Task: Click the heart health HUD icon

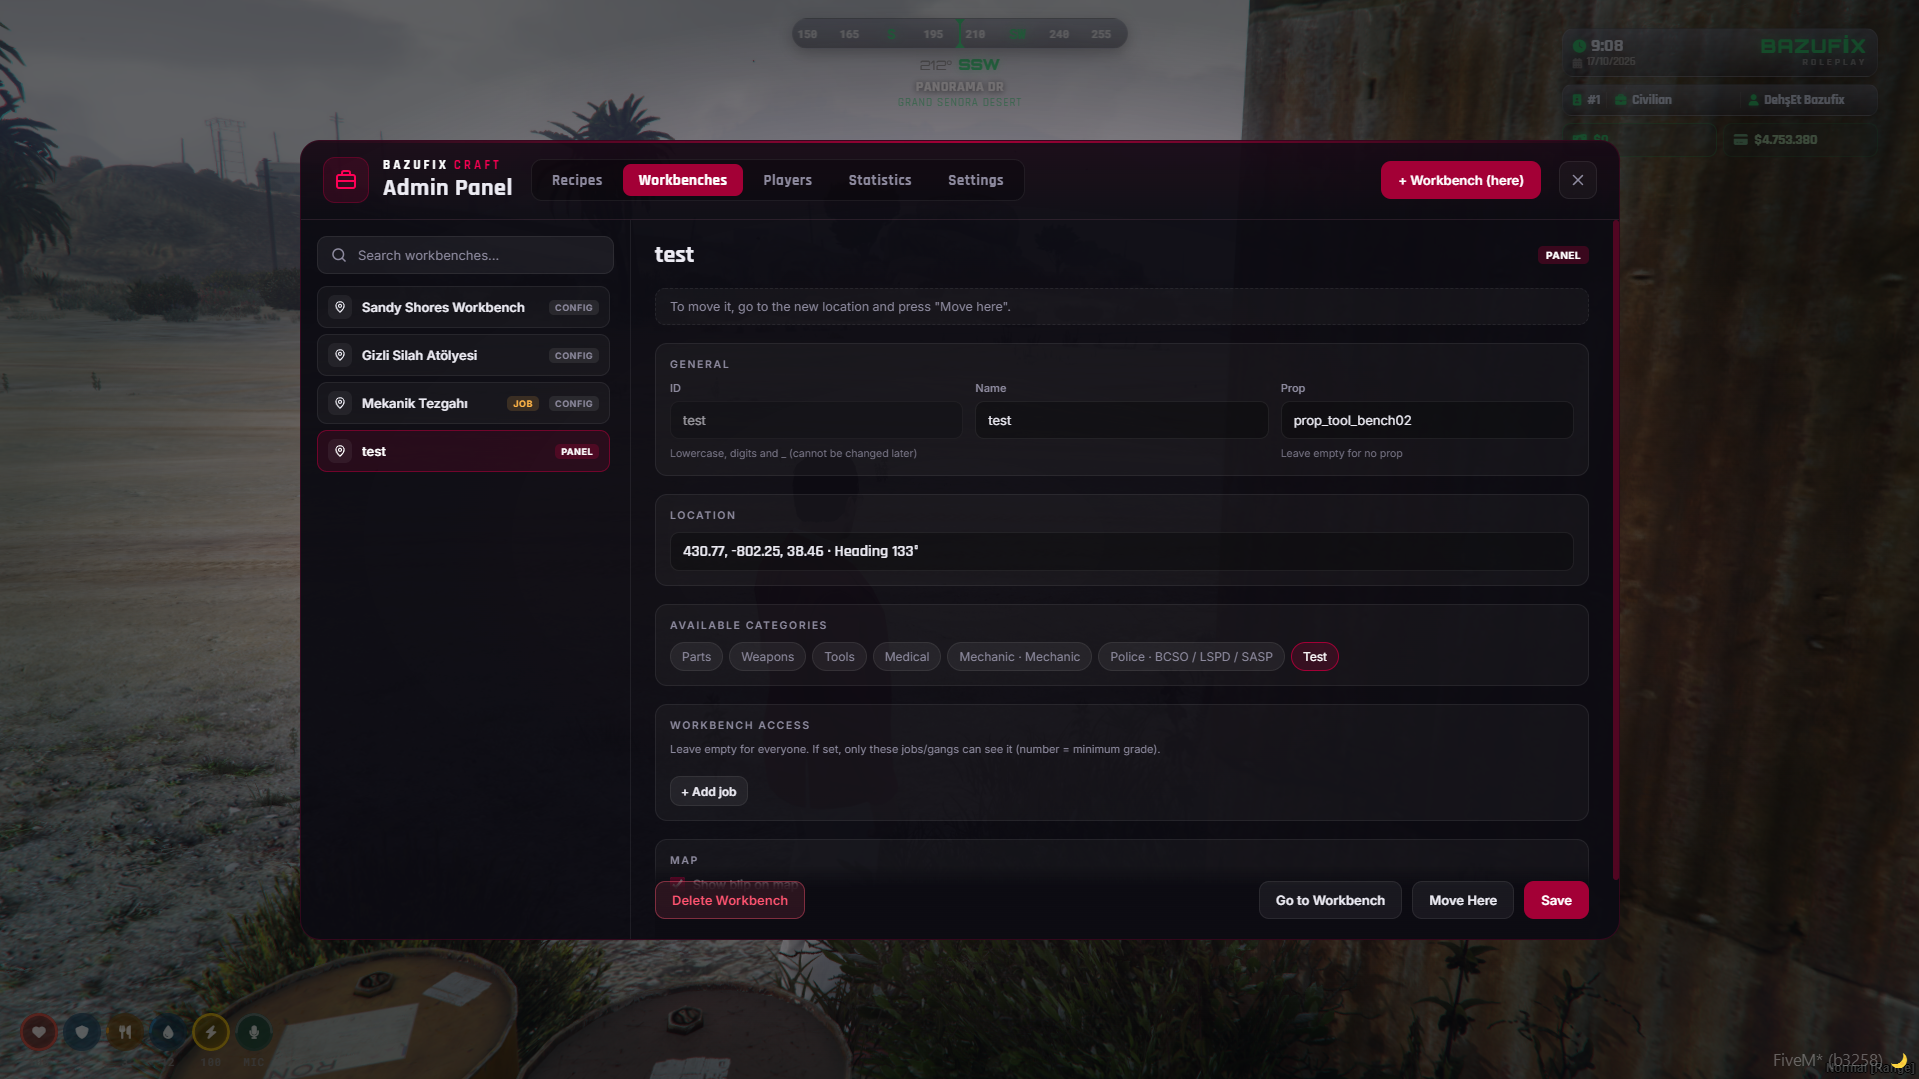Action: (39, 1032)
